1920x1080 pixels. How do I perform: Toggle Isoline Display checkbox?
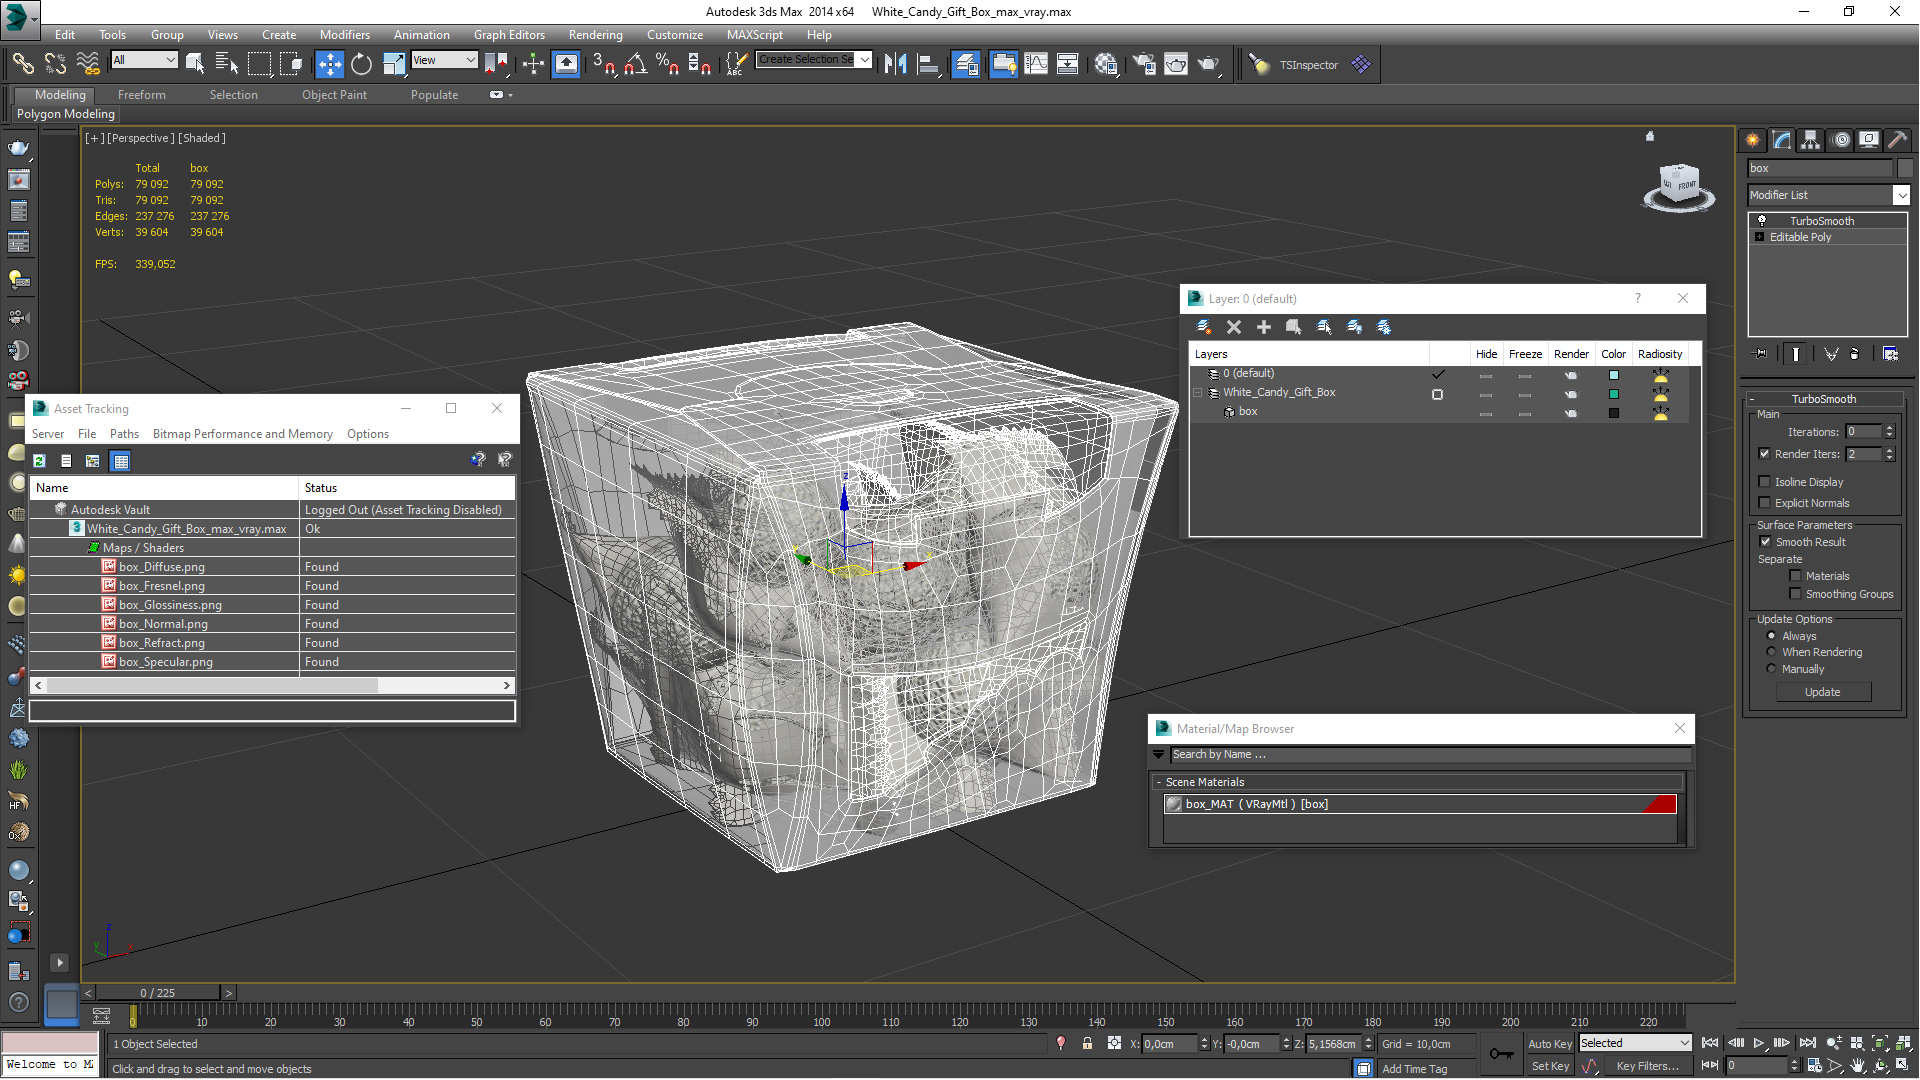pos(1763,480)
